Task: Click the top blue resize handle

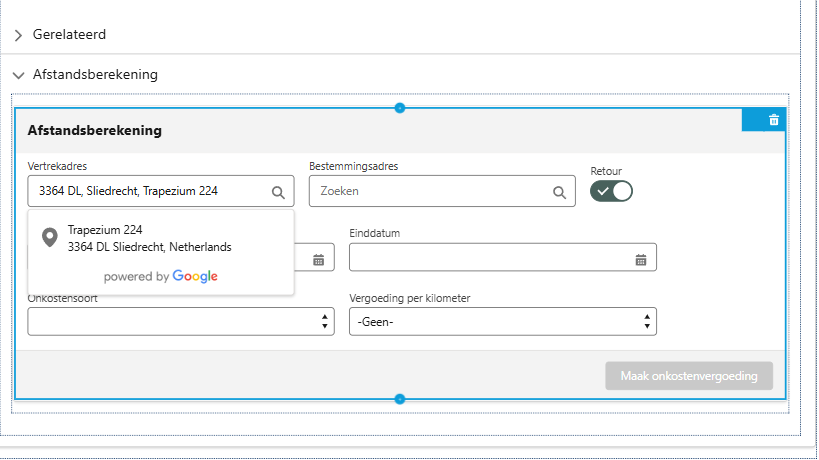Action: pyautogui.click(x=400, y=107)
